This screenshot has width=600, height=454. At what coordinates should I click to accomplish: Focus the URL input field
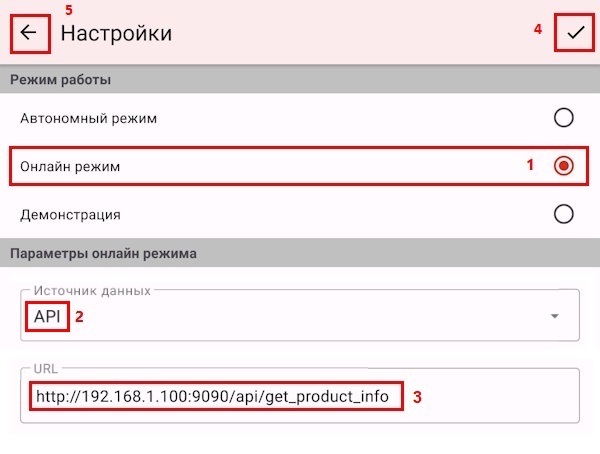[x=300, y=395]
